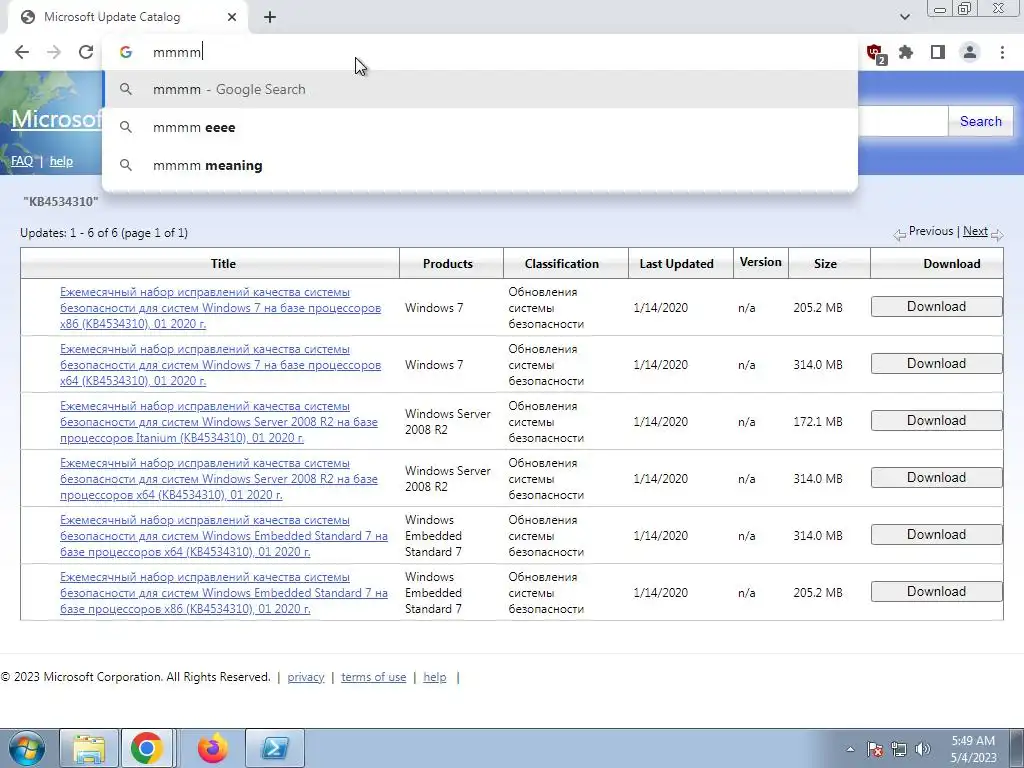Click the address bar with 'mmmm'

tap(479, 52)
